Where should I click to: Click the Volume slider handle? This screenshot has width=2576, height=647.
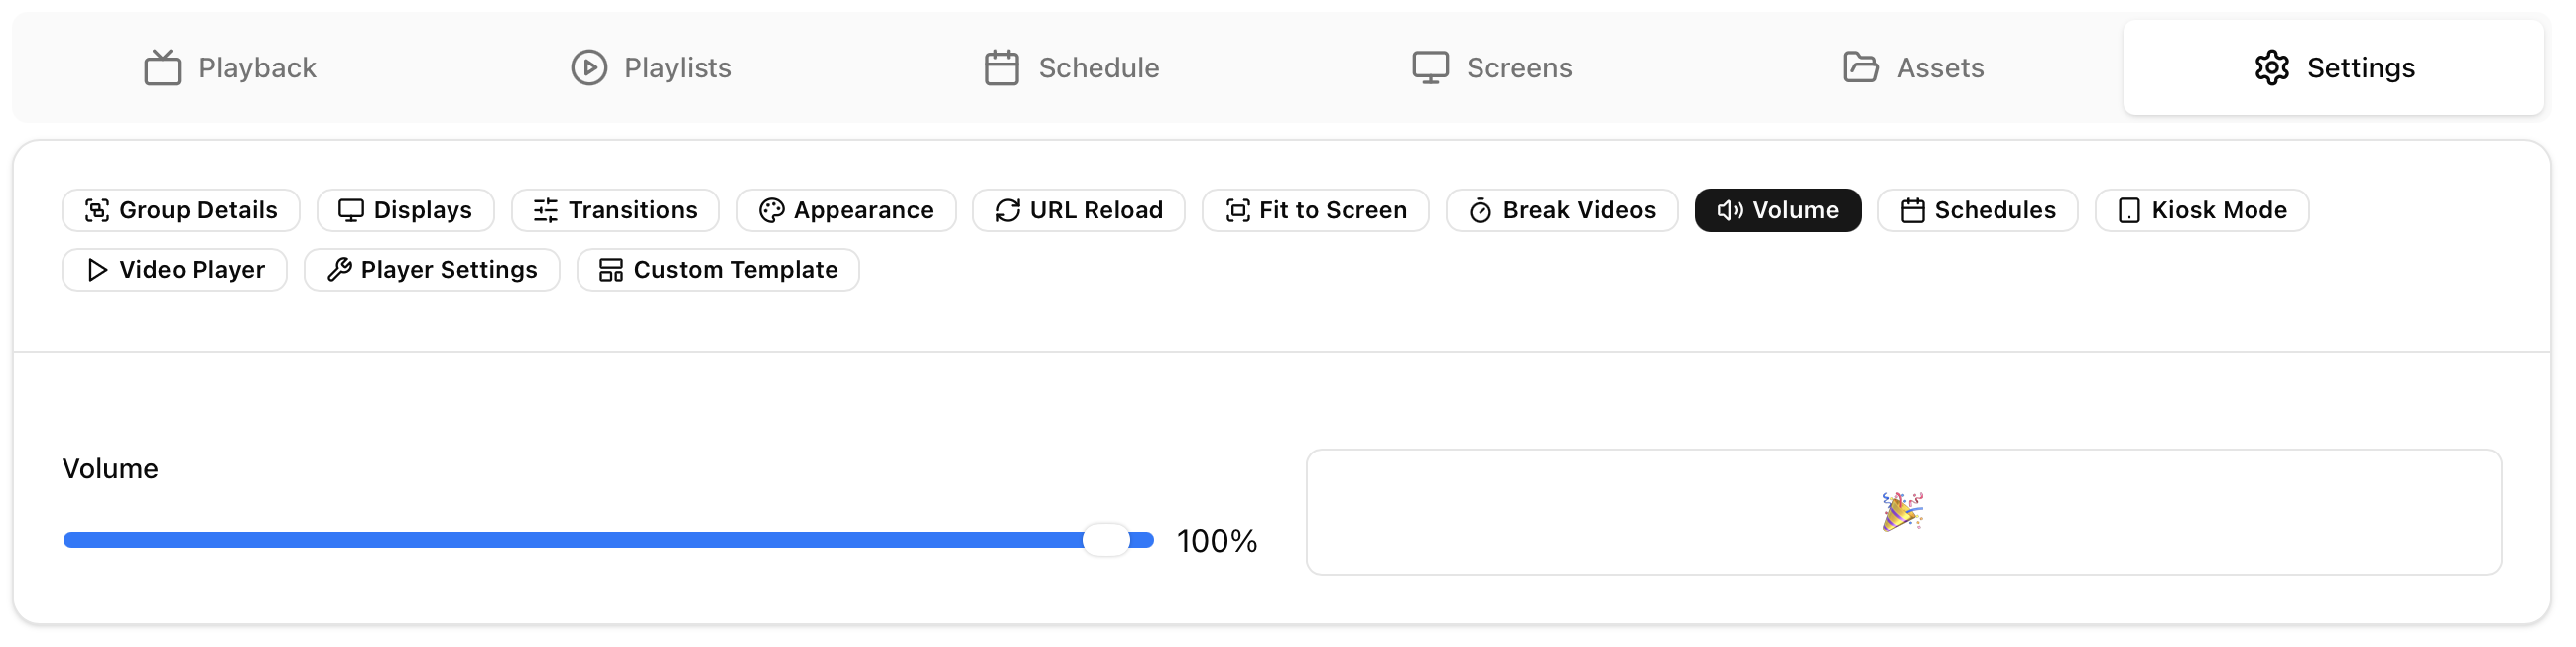point(1106,540)
